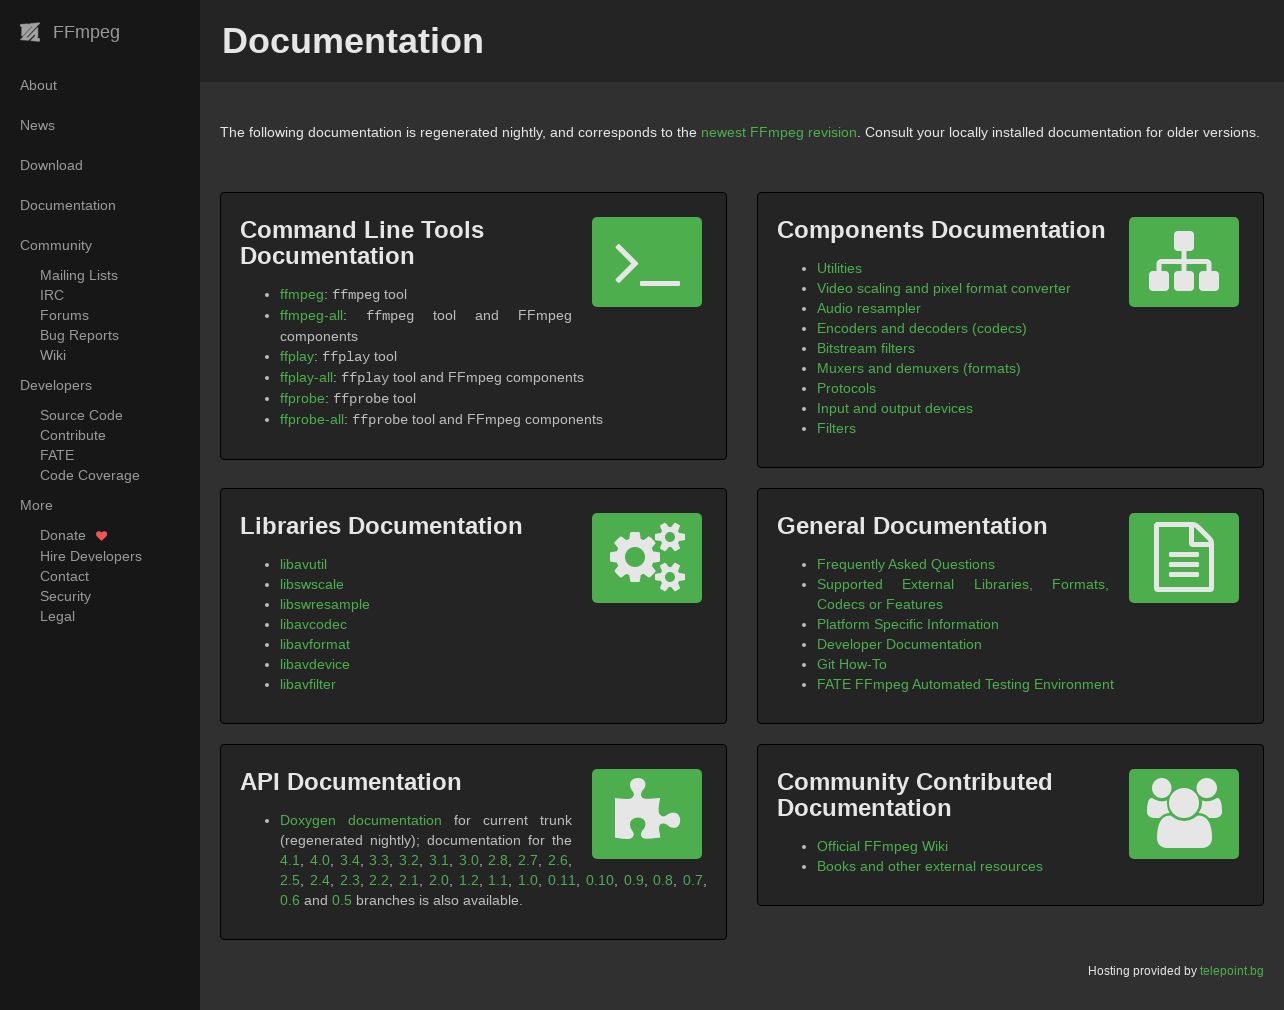Open the libavutil library link
The image size is (1284, 1010).
pos(303,564)
